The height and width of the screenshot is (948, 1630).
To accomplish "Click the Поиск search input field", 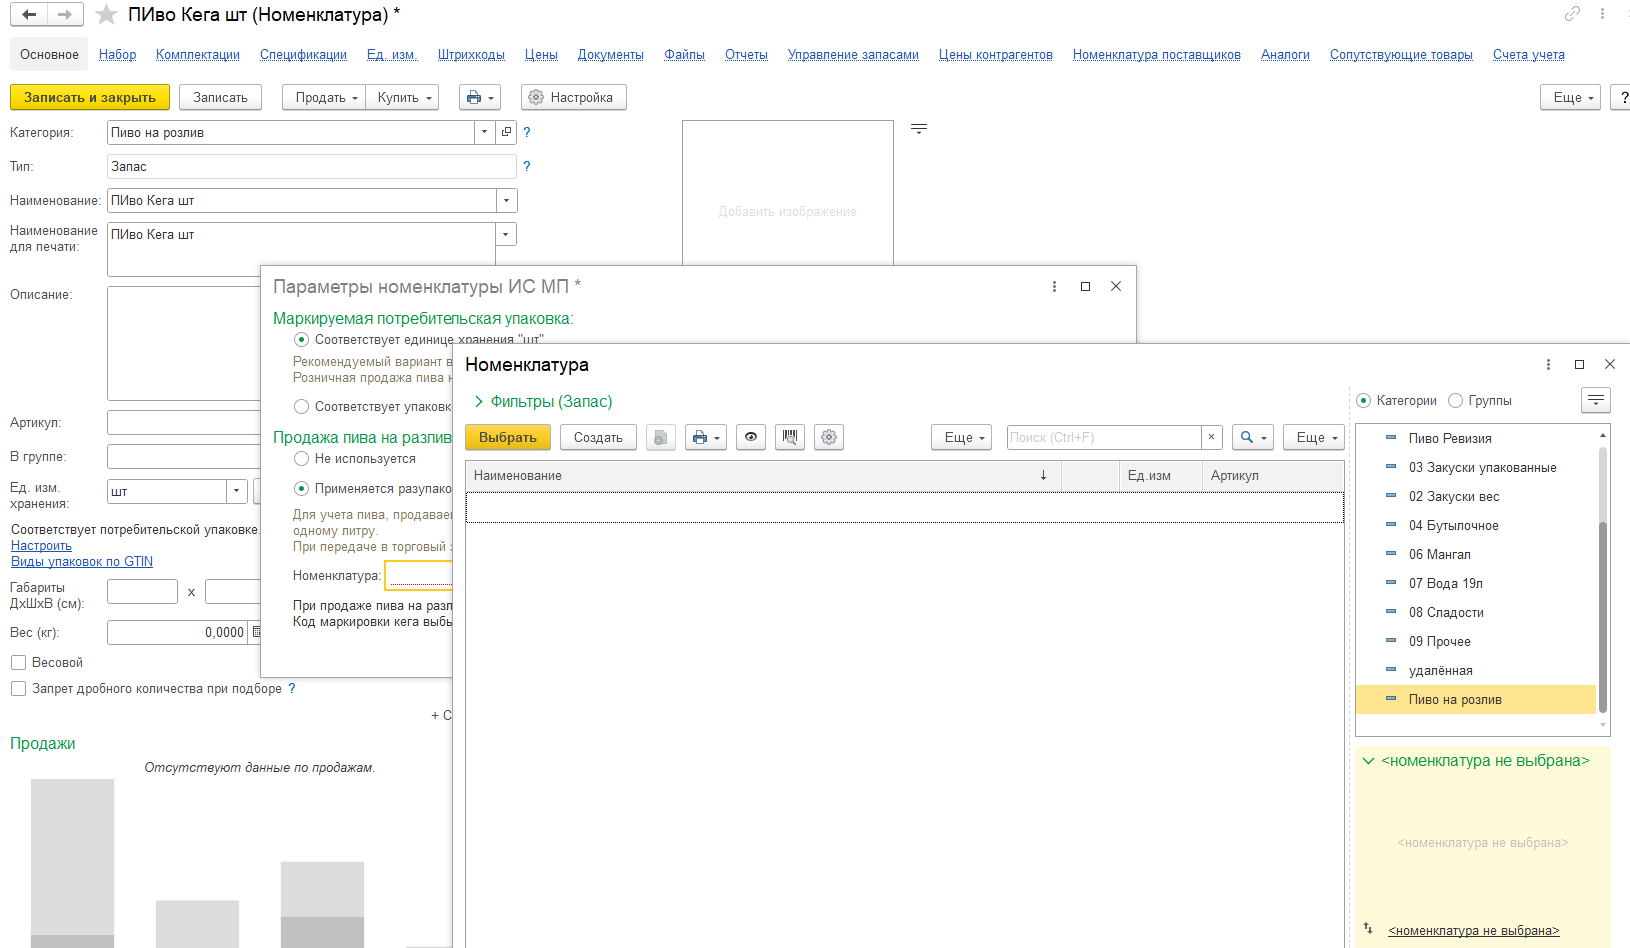I will pos(1103,437).
